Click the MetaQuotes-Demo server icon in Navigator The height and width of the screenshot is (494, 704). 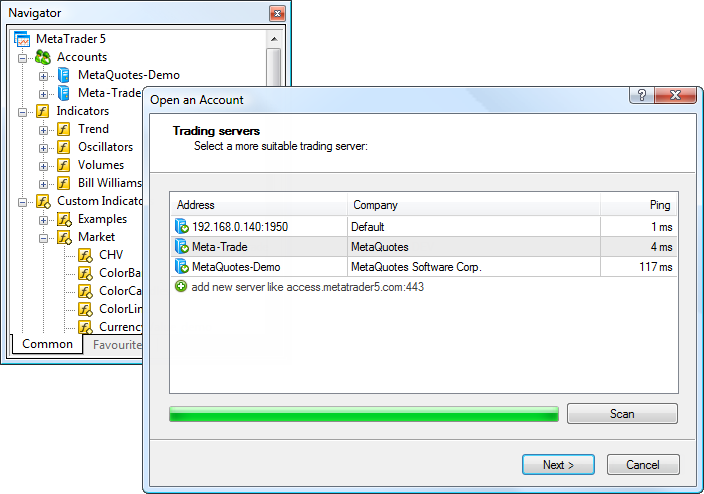(x=64, y=75)
